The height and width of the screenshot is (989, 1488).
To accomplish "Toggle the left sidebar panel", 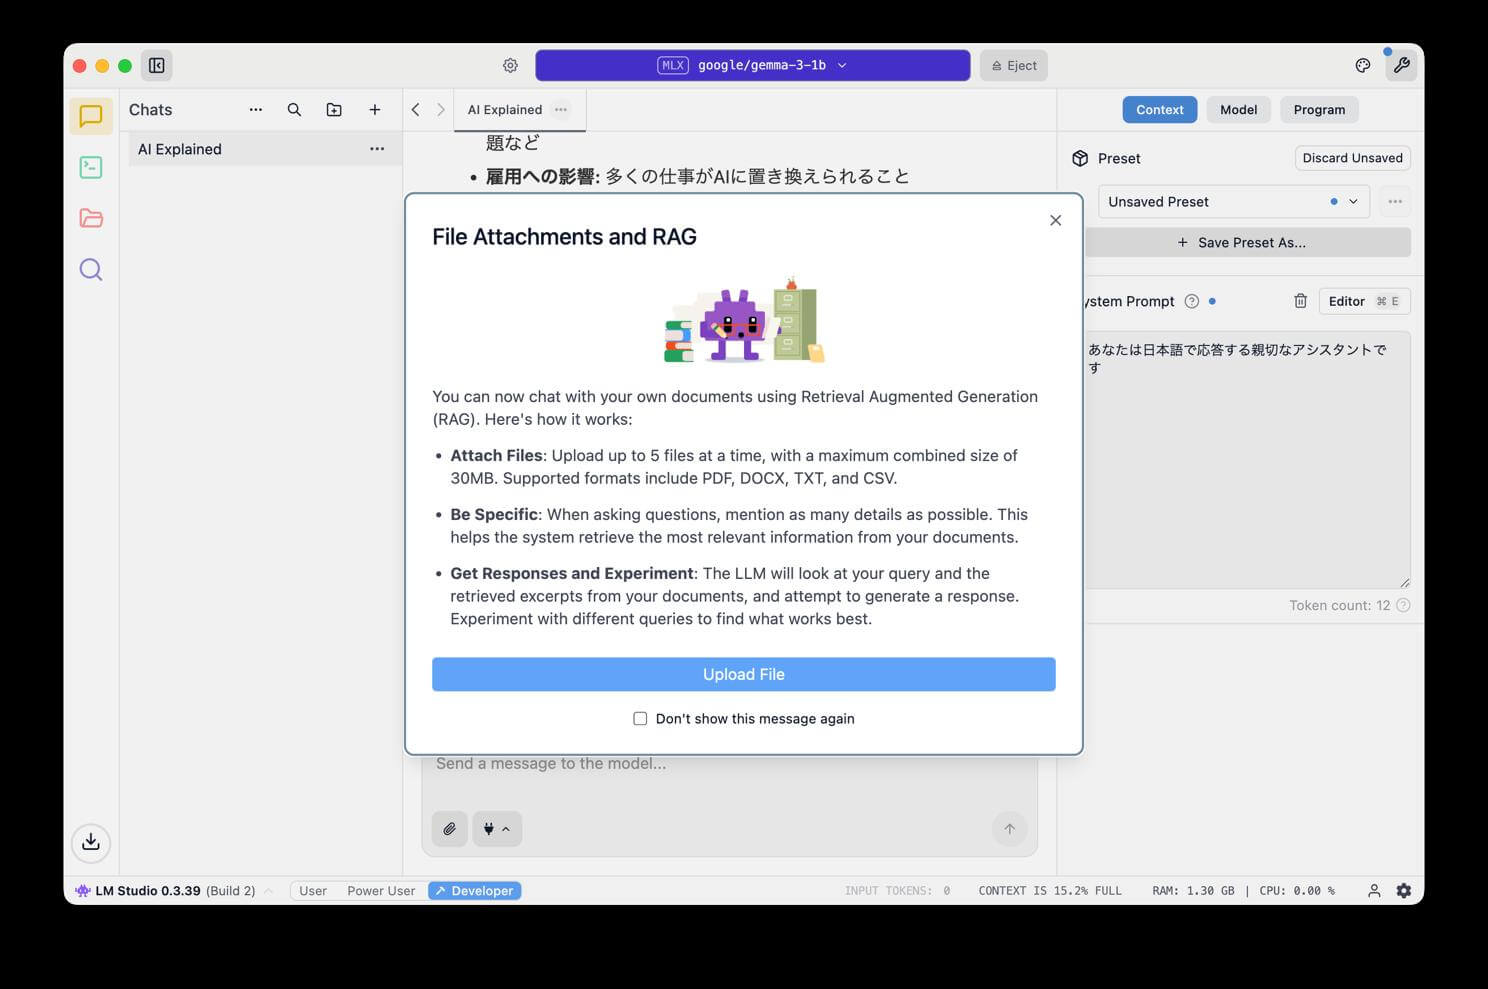I will point(157,65).
